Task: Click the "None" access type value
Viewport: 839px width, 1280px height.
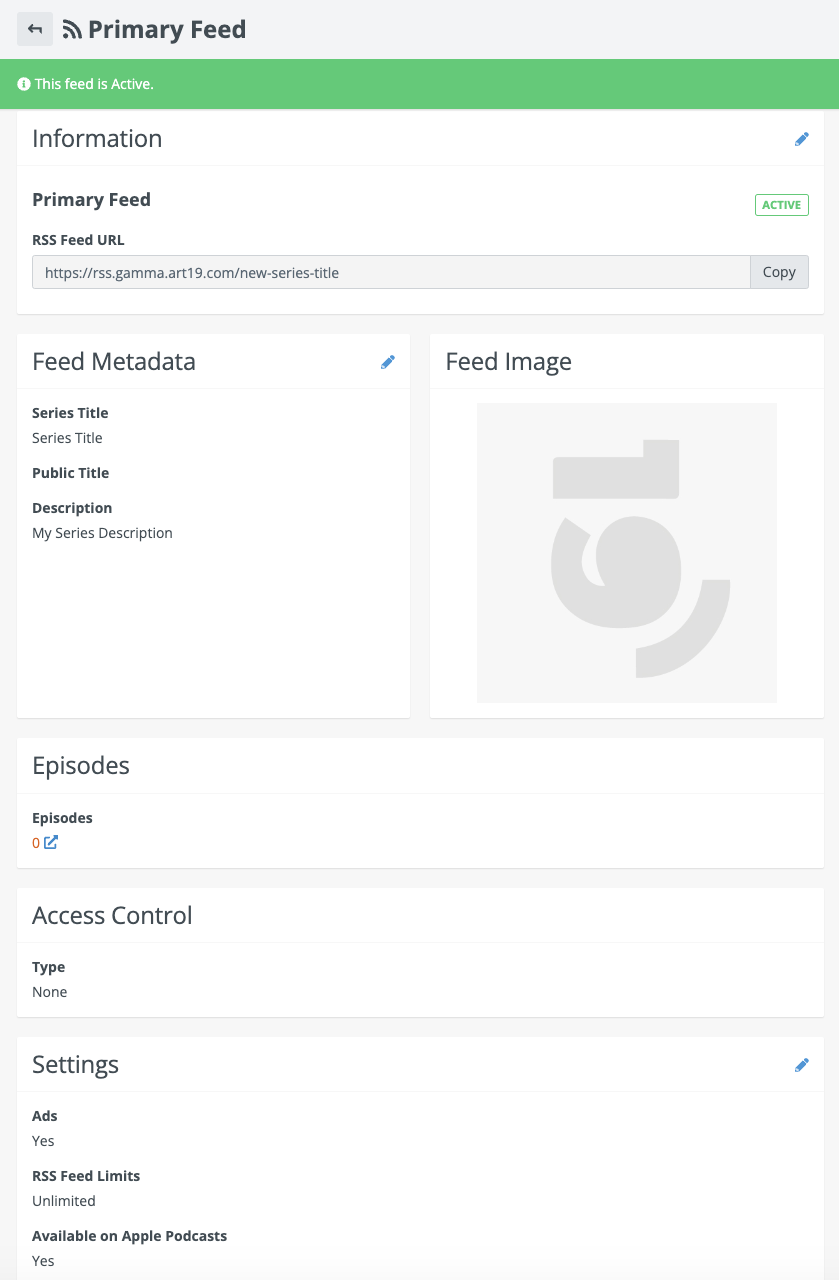Action: [50, 992]
